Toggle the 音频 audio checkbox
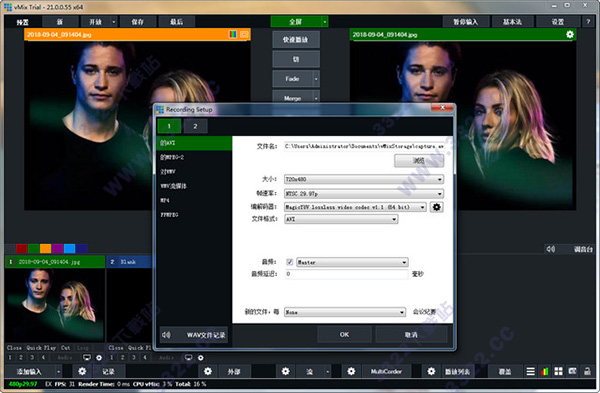This screenshot has width=600, height=393. [290, 262]
